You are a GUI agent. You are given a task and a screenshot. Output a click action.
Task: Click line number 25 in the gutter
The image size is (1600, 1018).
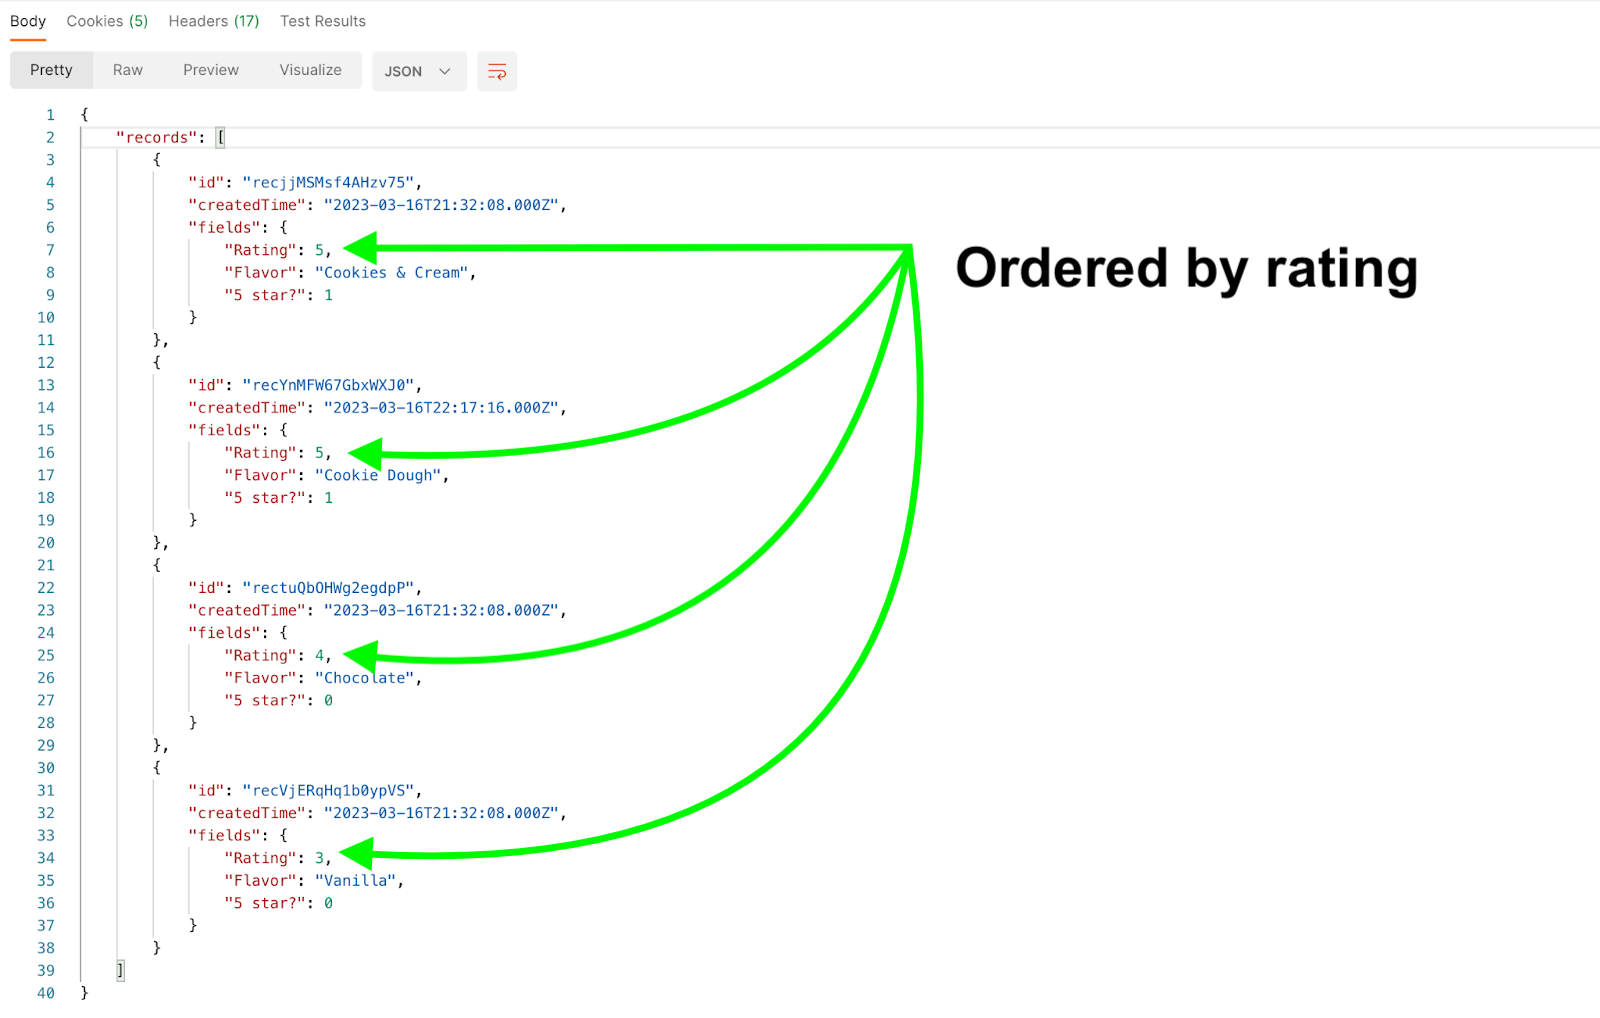point(46,656)
